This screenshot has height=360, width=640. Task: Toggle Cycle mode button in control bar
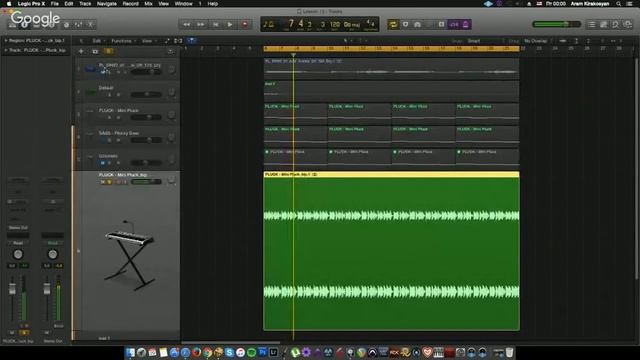pos(393,24)
